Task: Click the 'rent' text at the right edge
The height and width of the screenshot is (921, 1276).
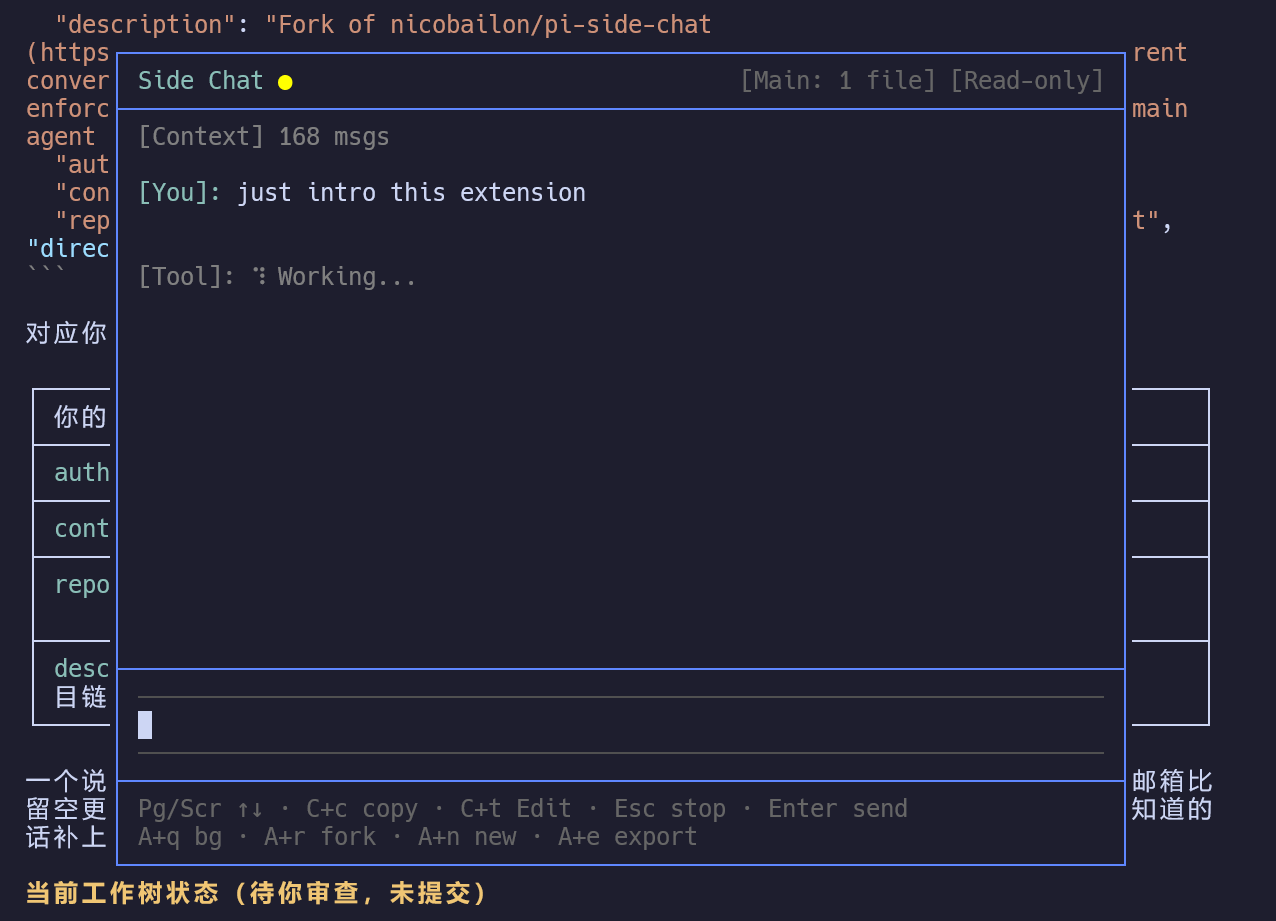Action: [1160, 53]
